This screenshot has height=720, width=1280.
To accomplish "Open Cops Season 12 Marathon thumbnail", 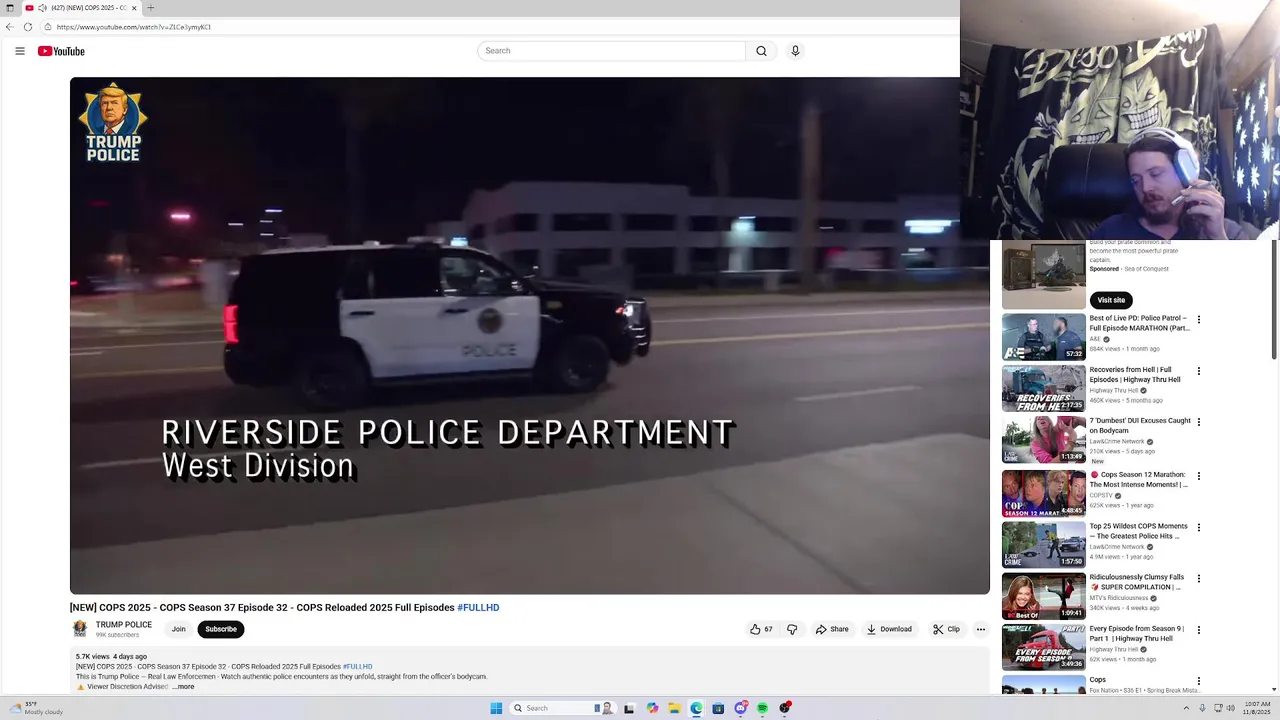I will [1044, 493].
